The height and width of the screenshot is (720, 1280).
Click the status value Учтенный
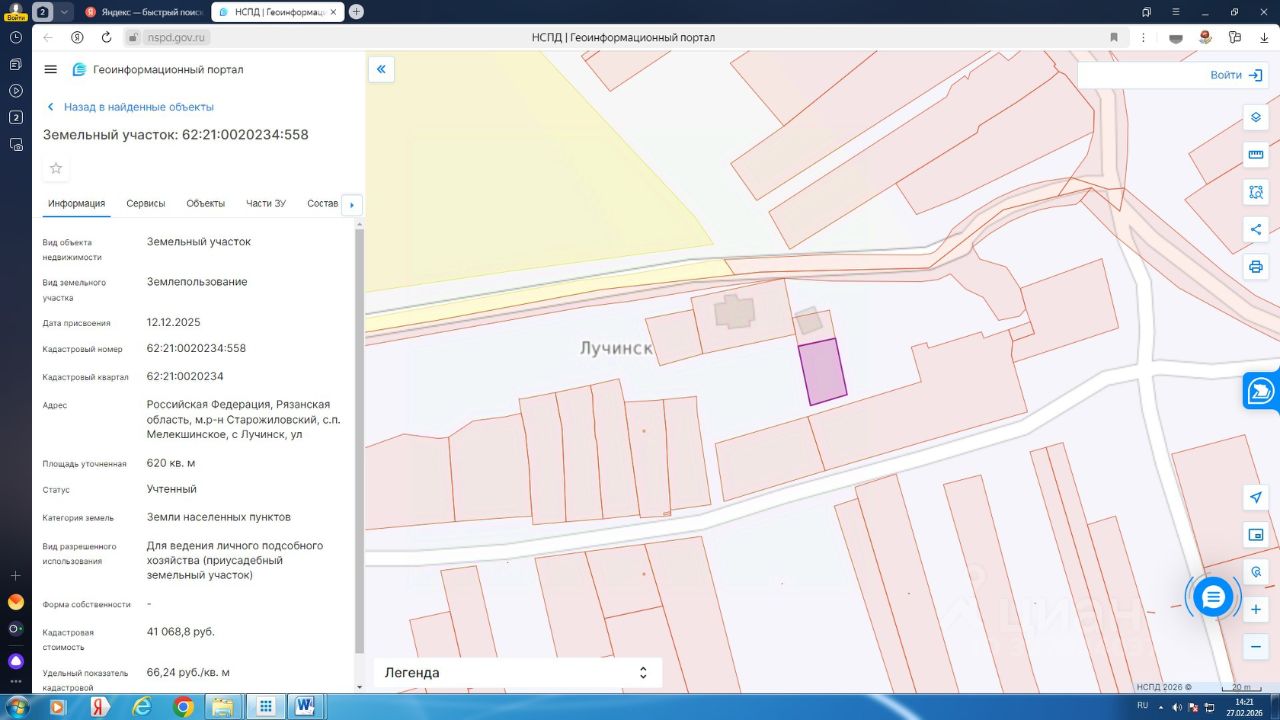point(172,489)
